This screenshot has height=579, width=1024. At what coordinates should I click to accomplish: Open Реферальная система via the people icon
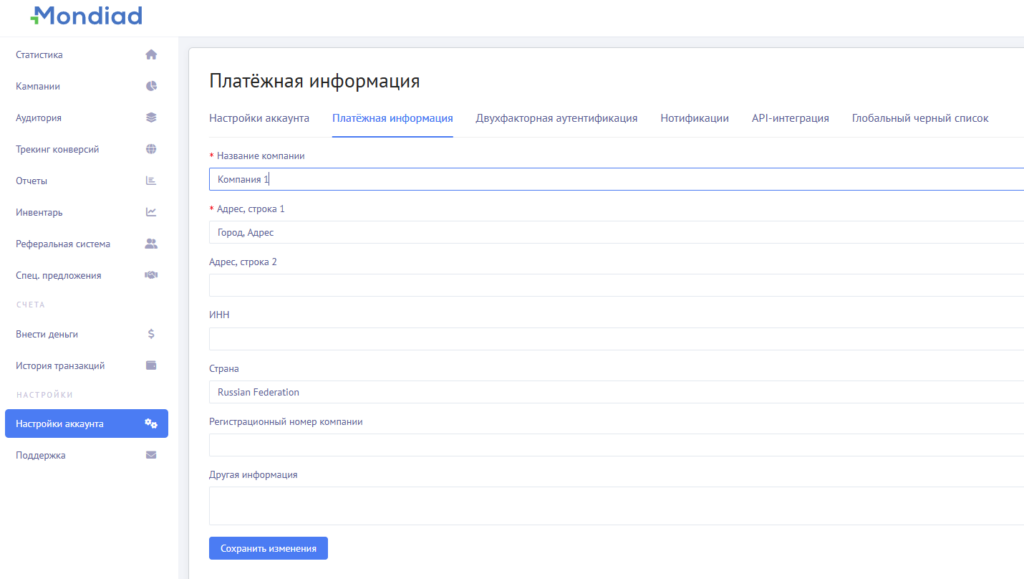point(151,243)
